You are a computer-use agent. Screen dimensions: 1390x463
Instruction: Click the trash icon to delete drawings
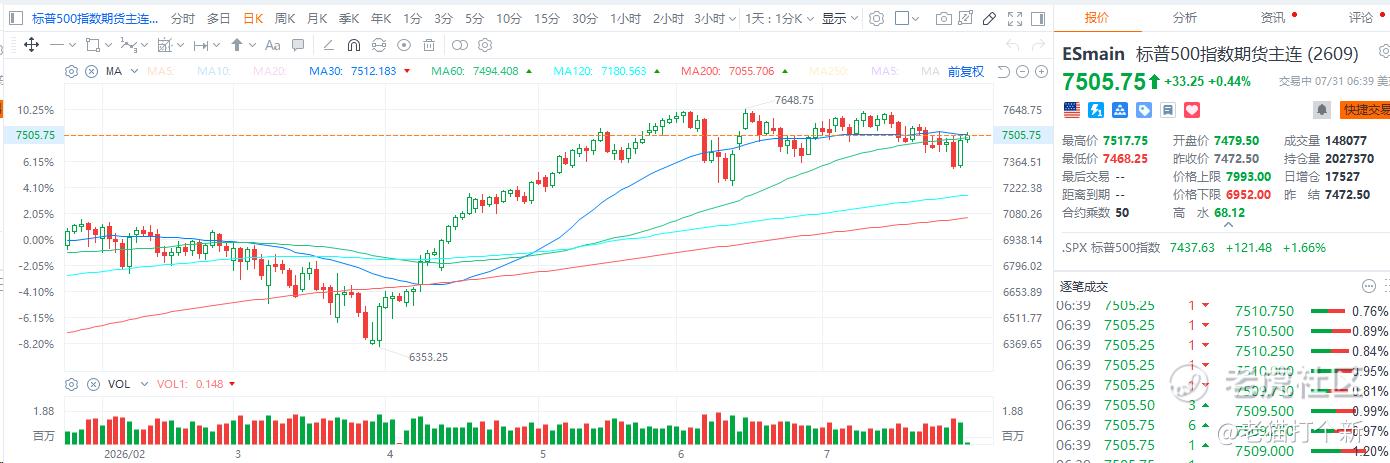tap(429, 45)
